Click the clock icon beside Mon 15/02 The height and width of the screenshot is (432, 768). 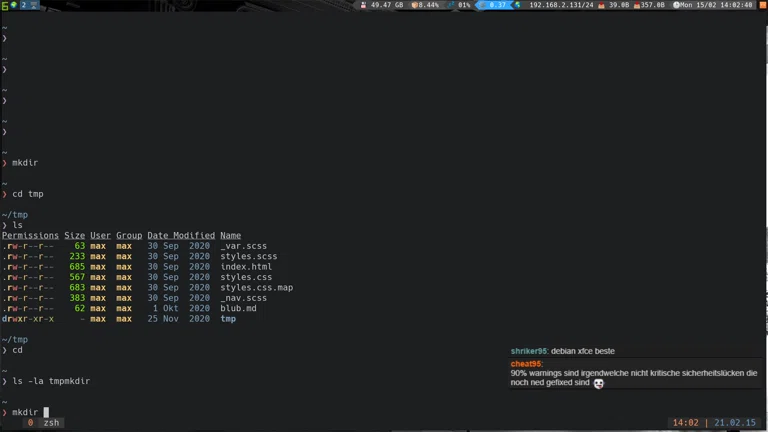pos(676,5)
